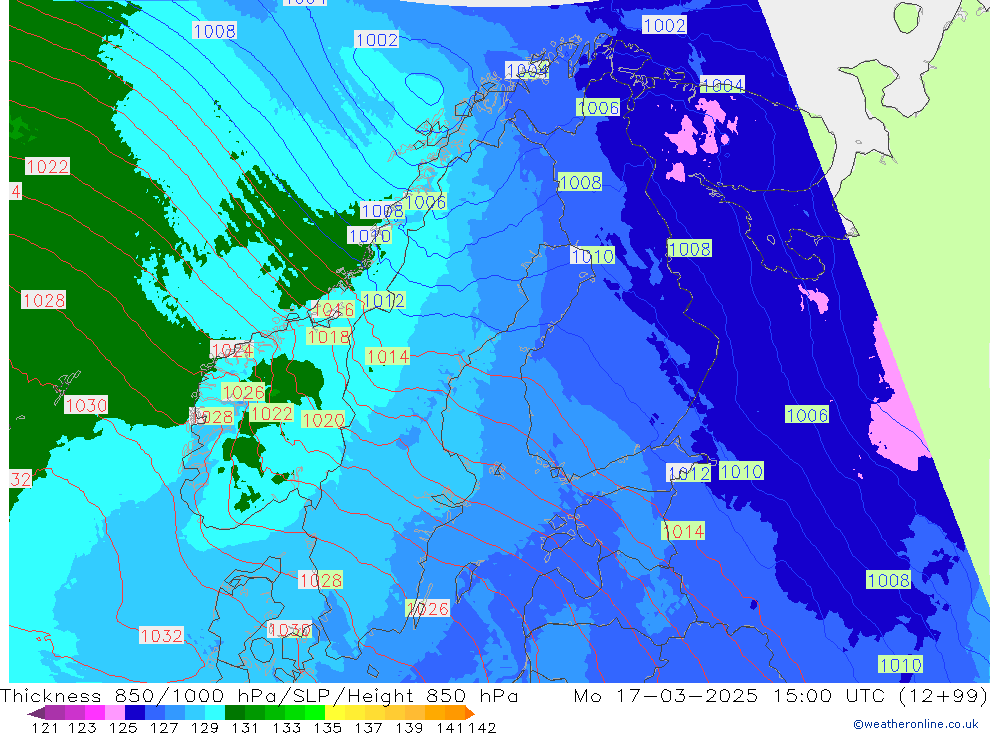Click legend value 123

(x=82, y=728)
